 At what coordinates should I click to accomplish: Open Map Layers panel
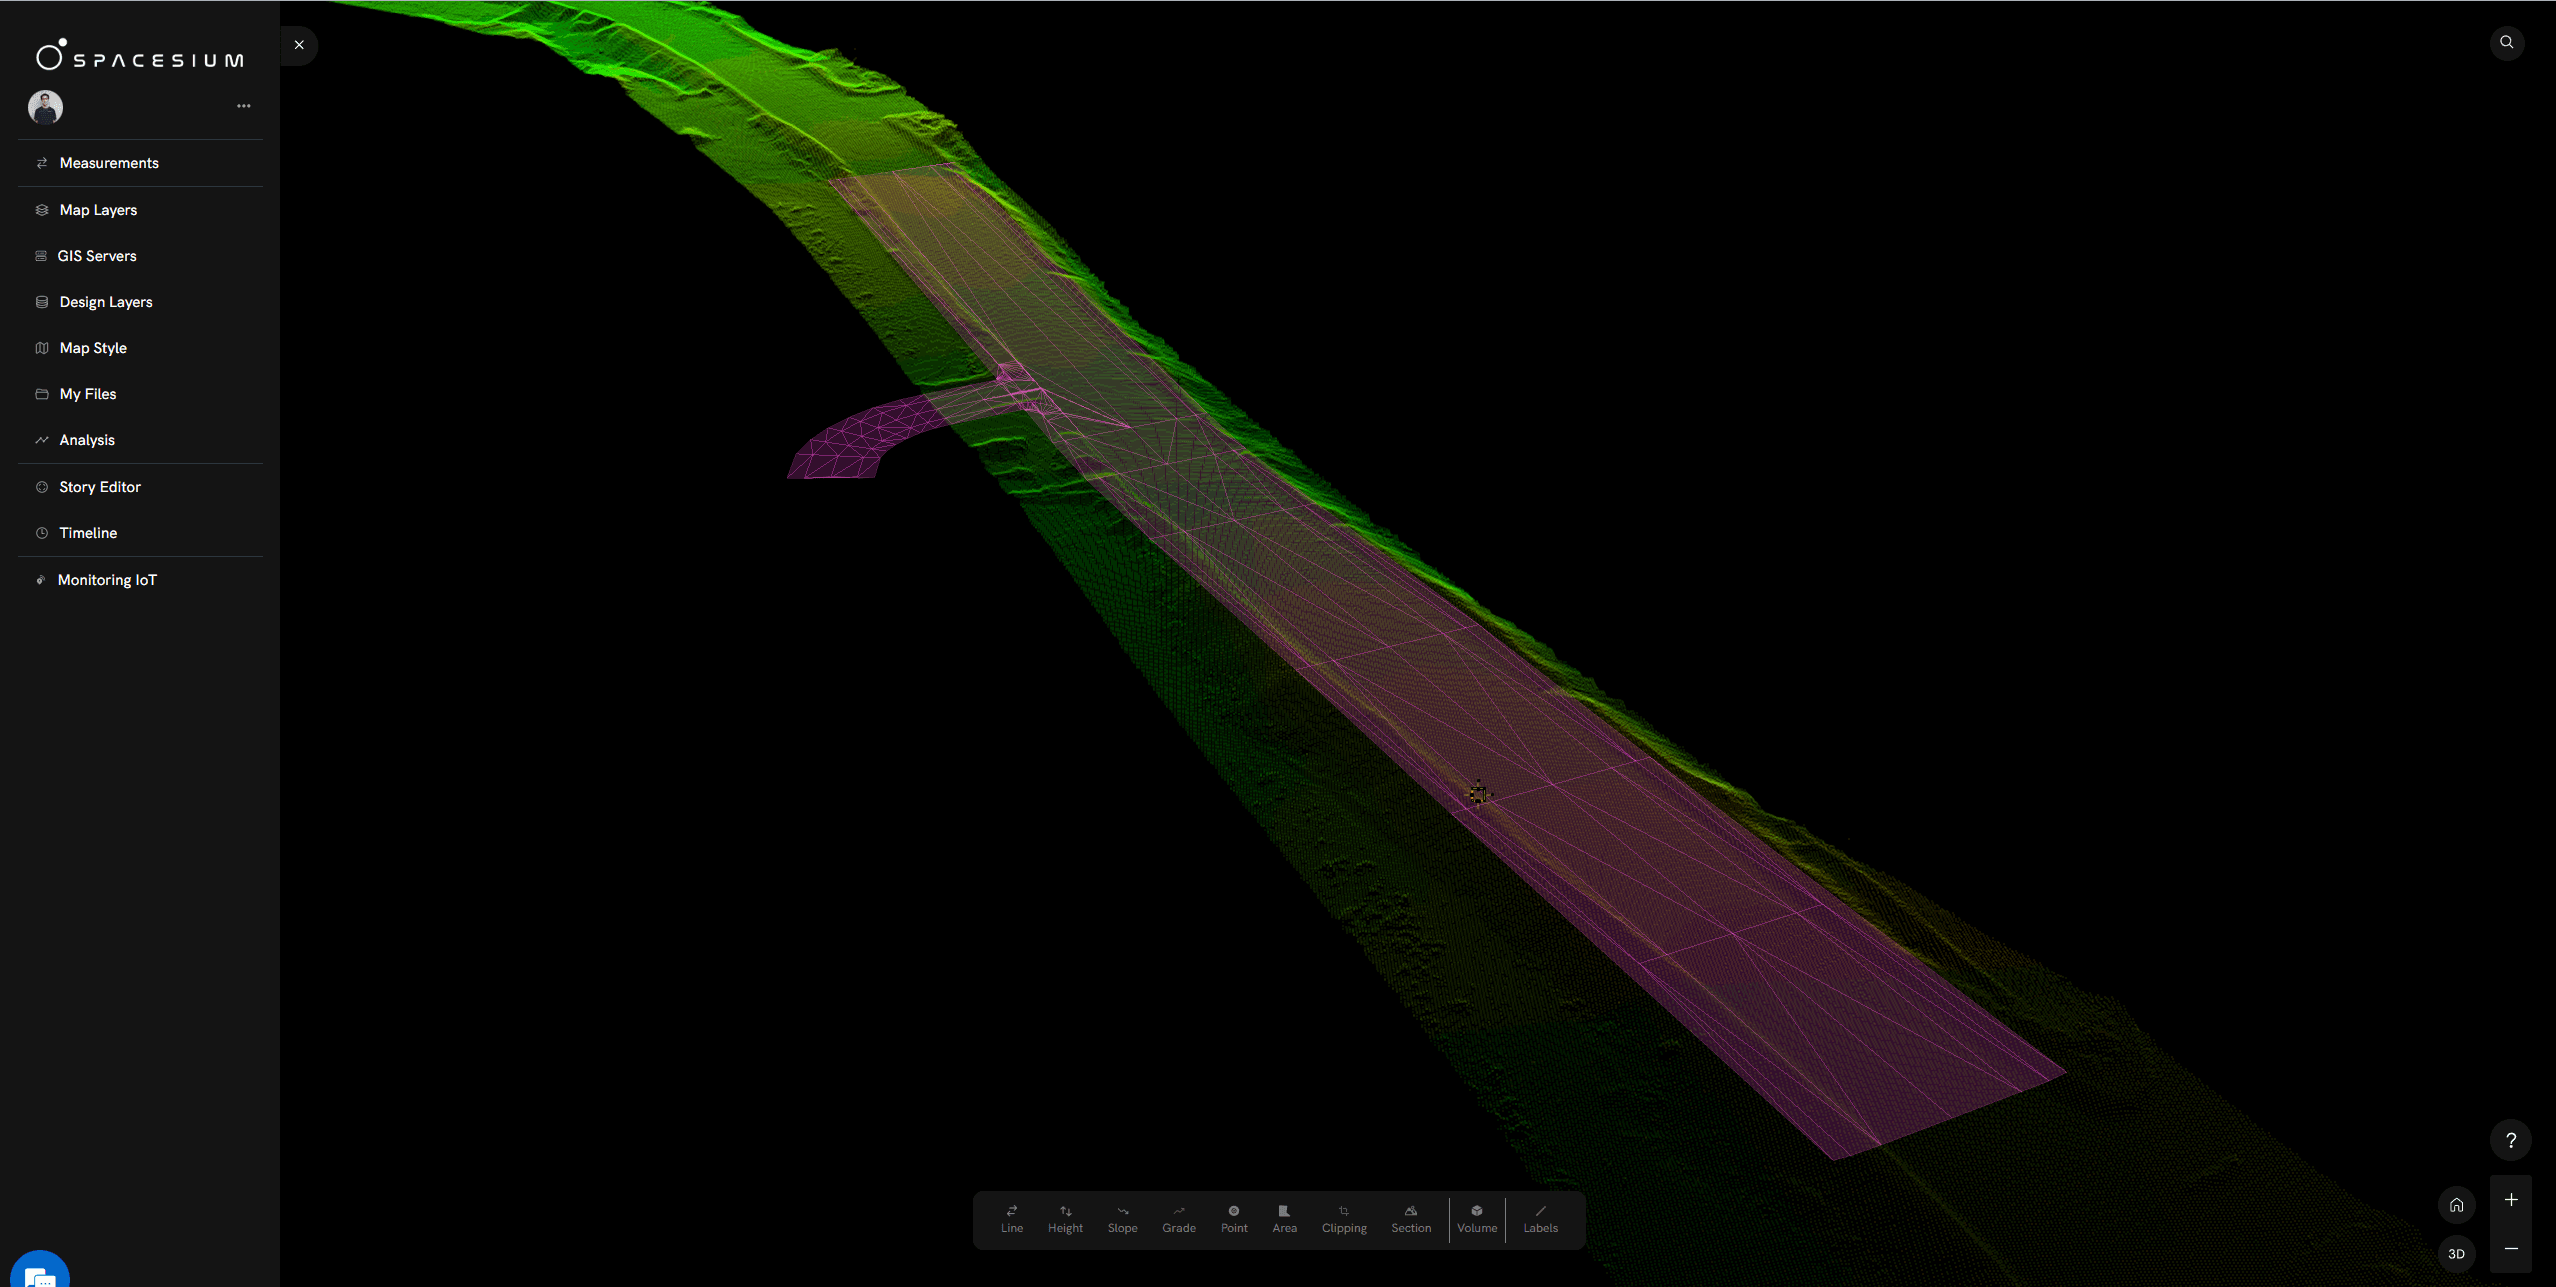point(98,210)
